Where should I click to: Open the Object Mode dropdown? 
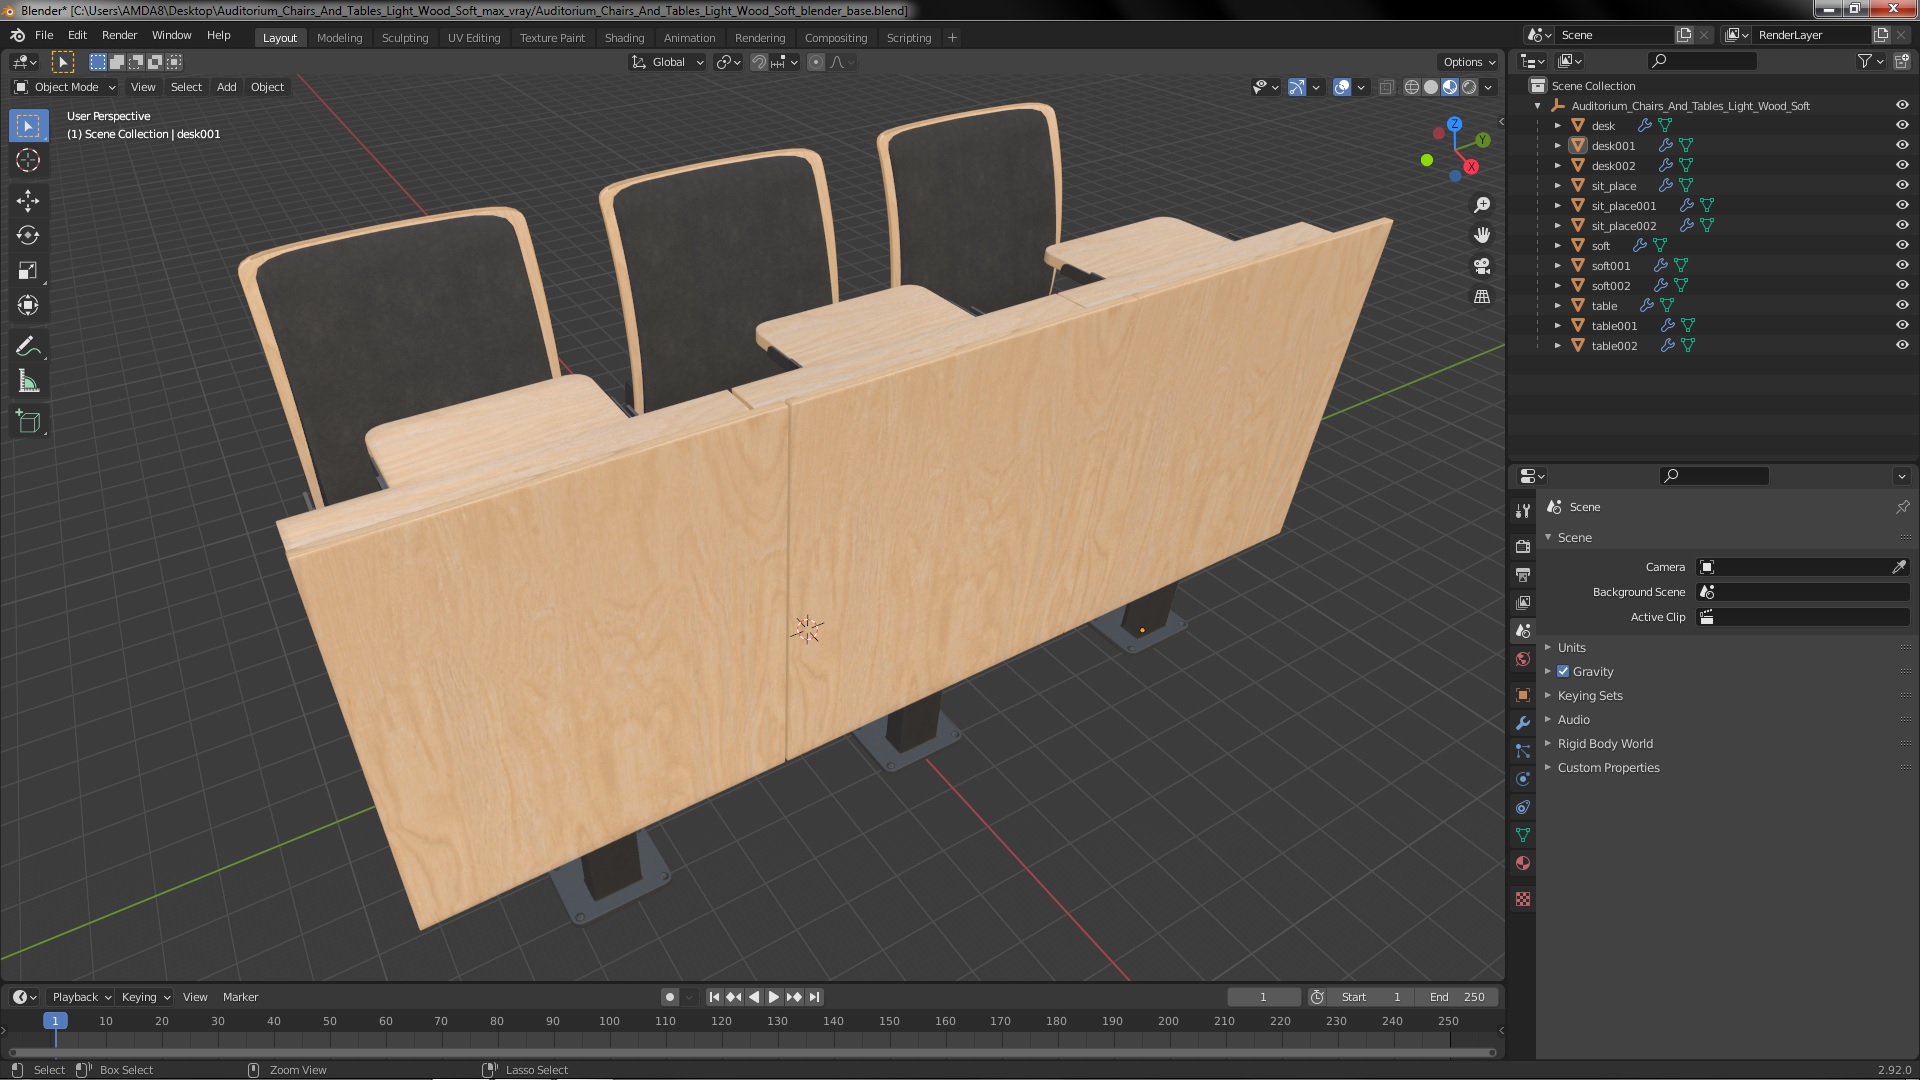(66, 87)
